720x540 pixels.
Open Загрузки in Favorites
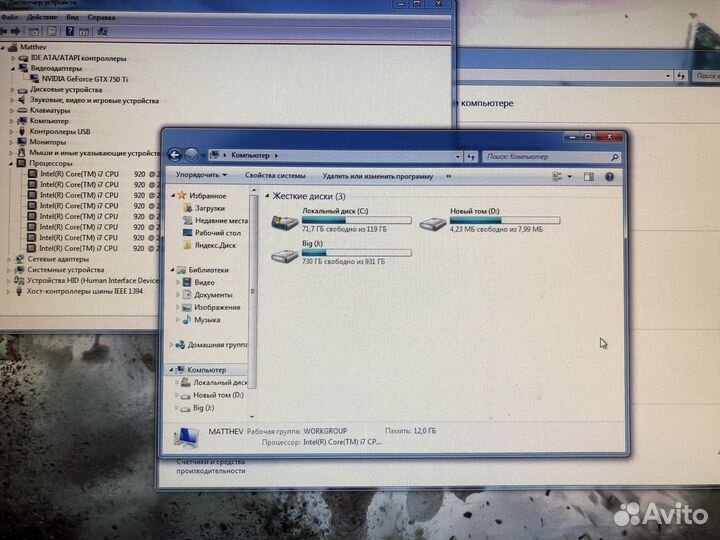point(210,208)
